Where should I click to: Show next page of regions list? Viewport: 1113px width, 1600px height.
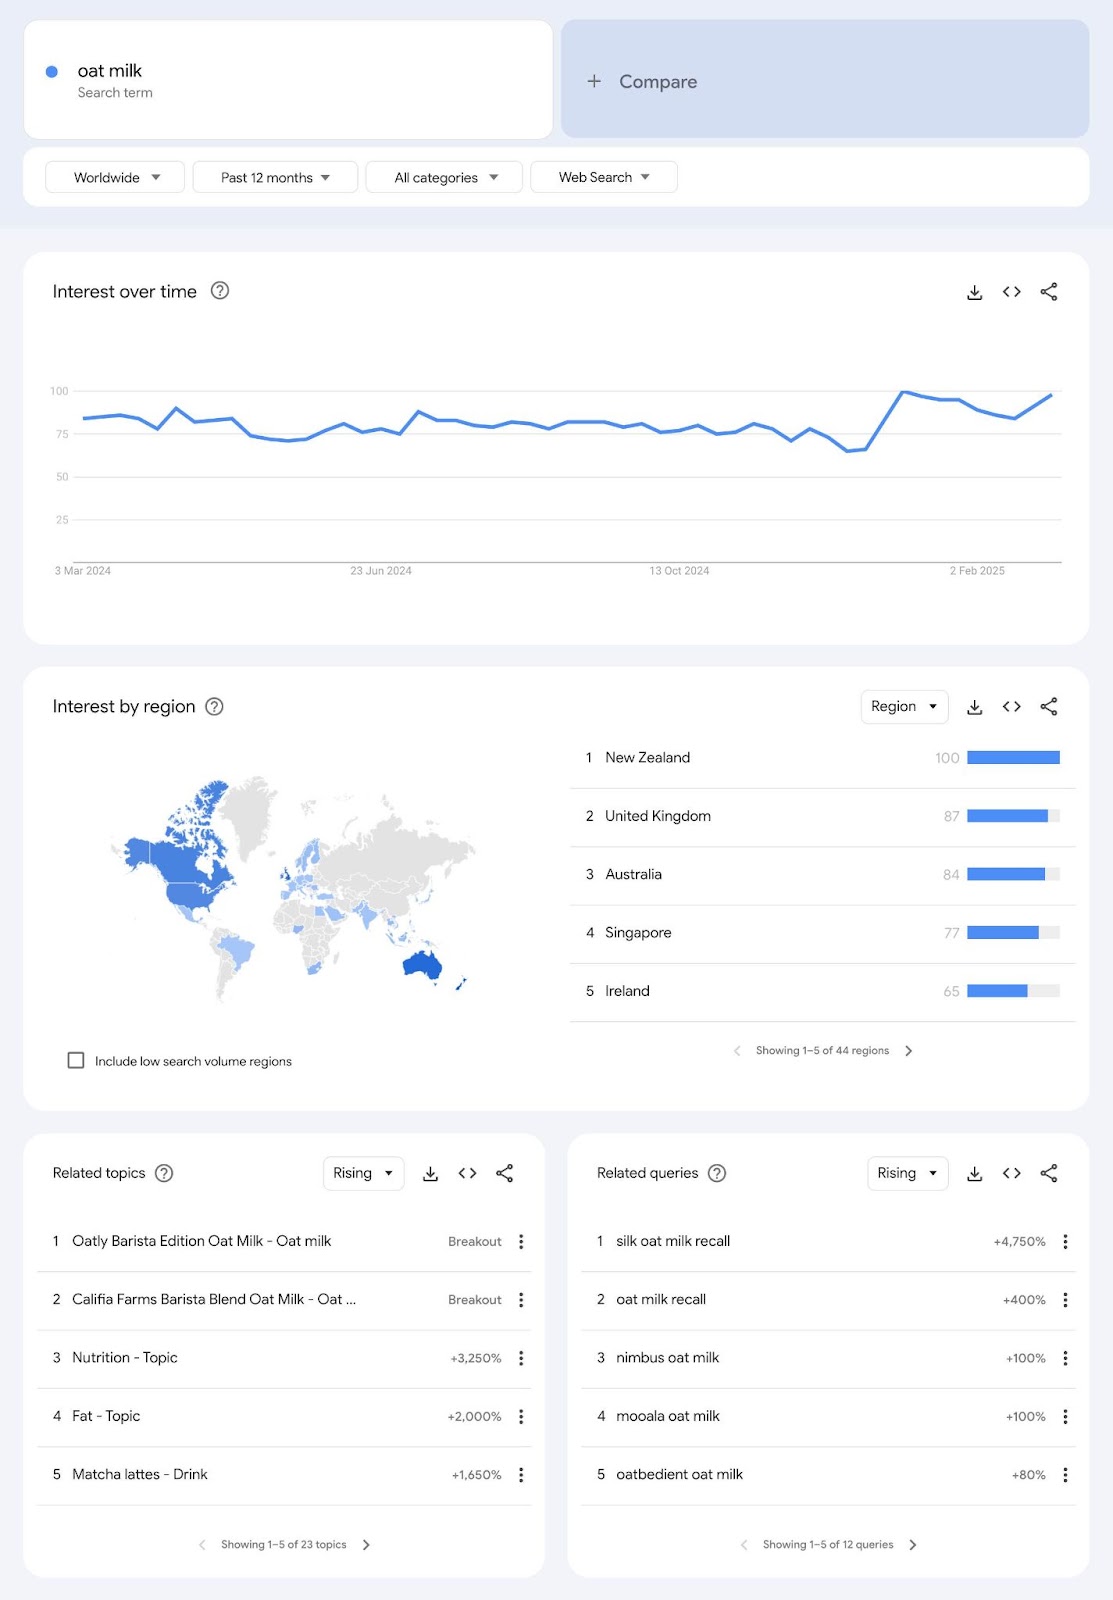pyautogui.click(x=909, y=1050)
